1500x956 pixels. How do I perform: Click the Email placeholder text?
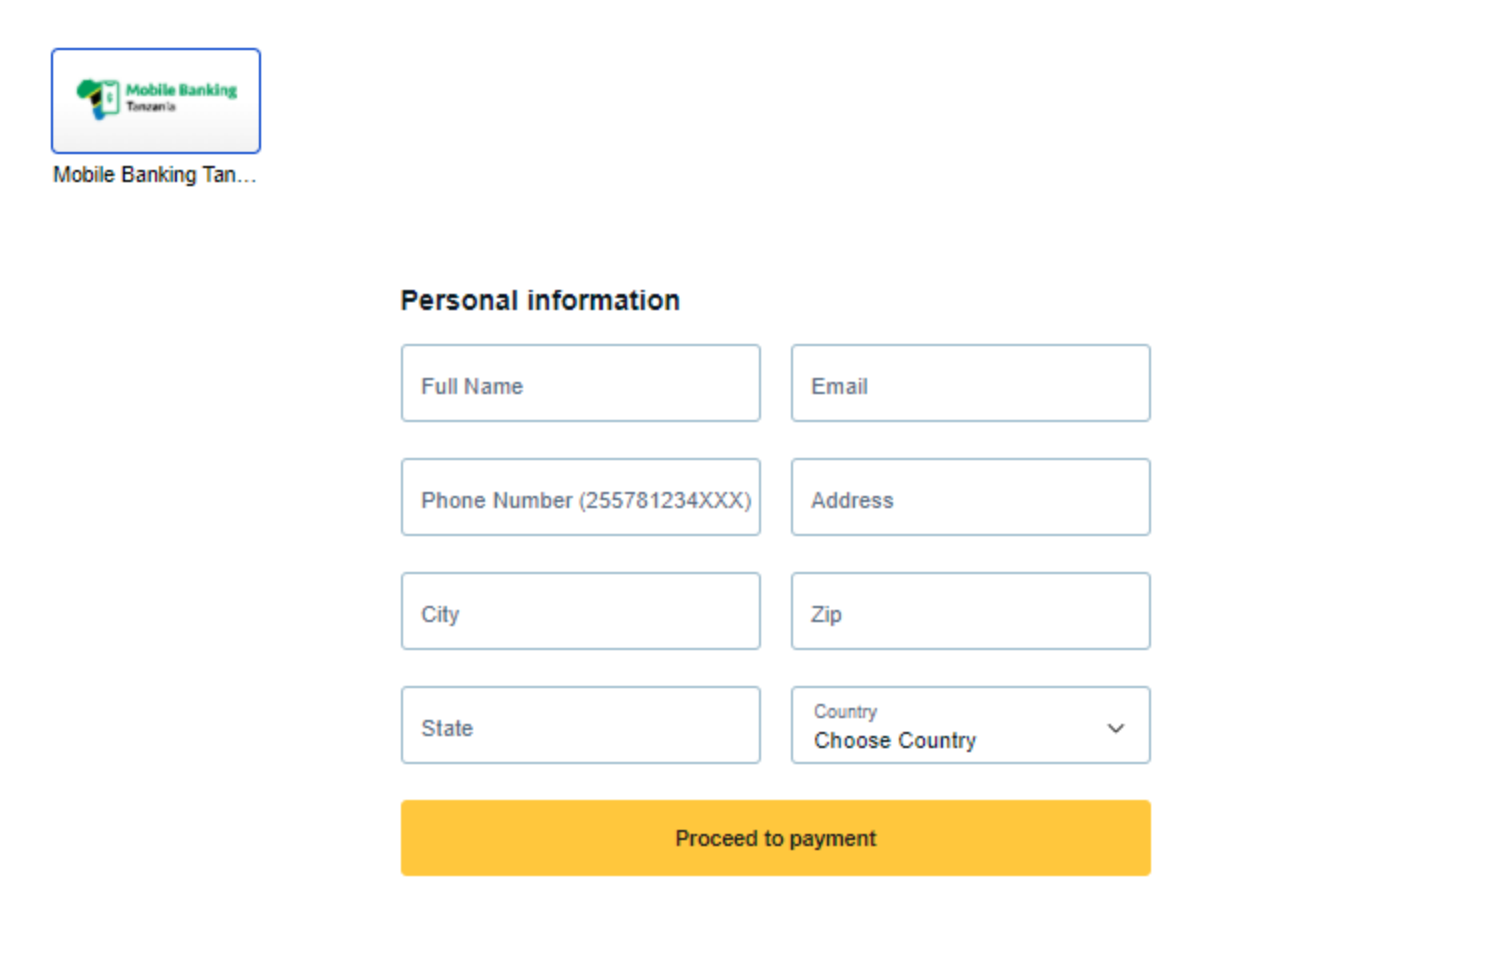click(x=839, y=386)
